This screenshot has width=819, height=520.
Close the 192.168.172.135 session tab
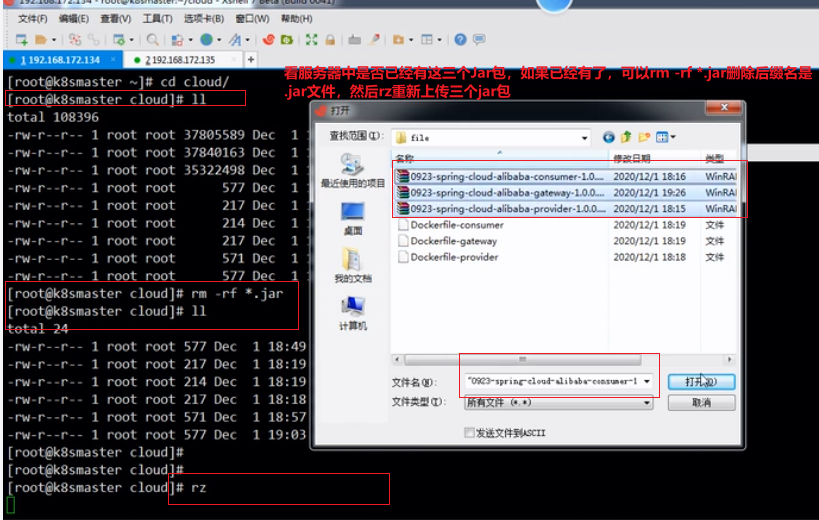[x=233, y=60]
